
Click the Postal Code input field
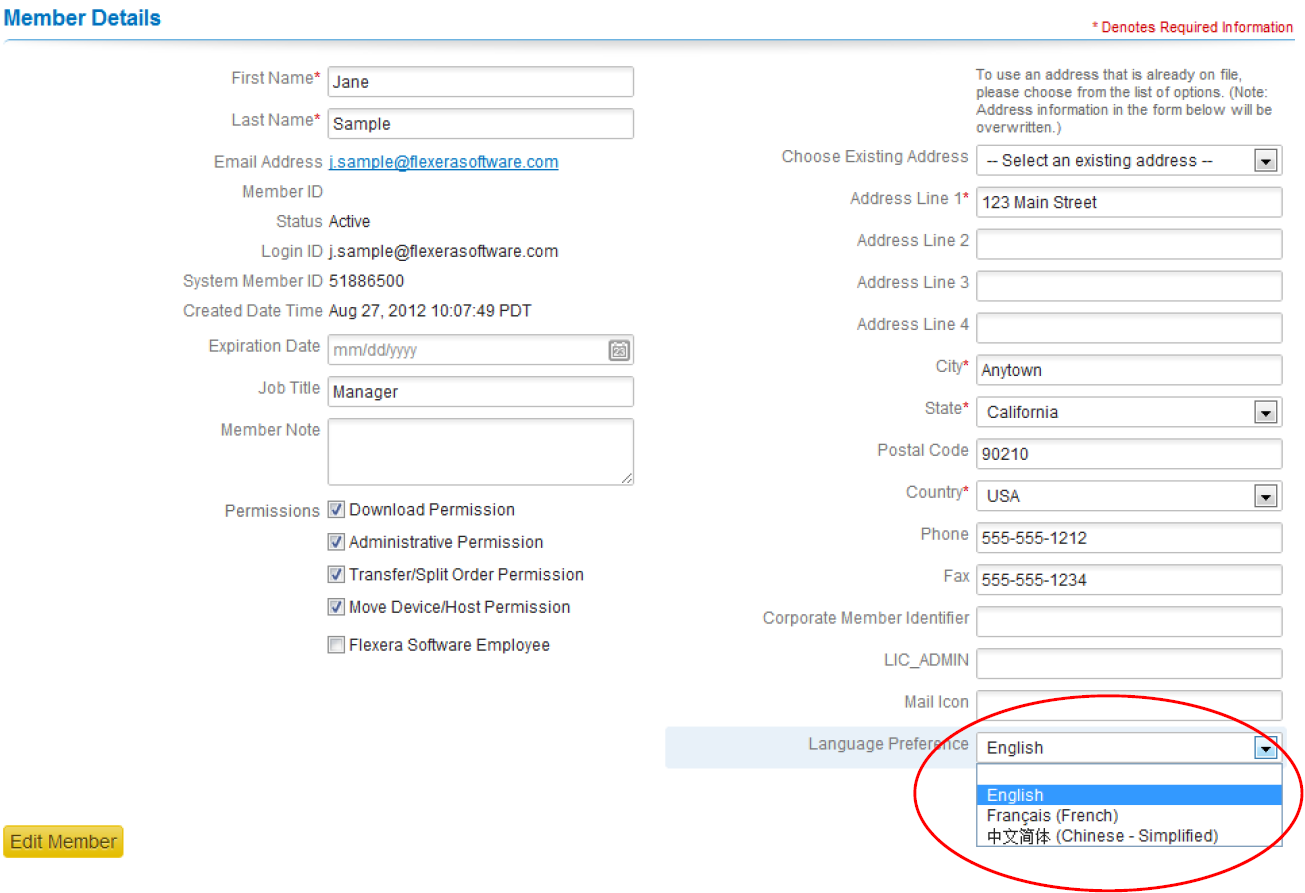(1128, 454)
